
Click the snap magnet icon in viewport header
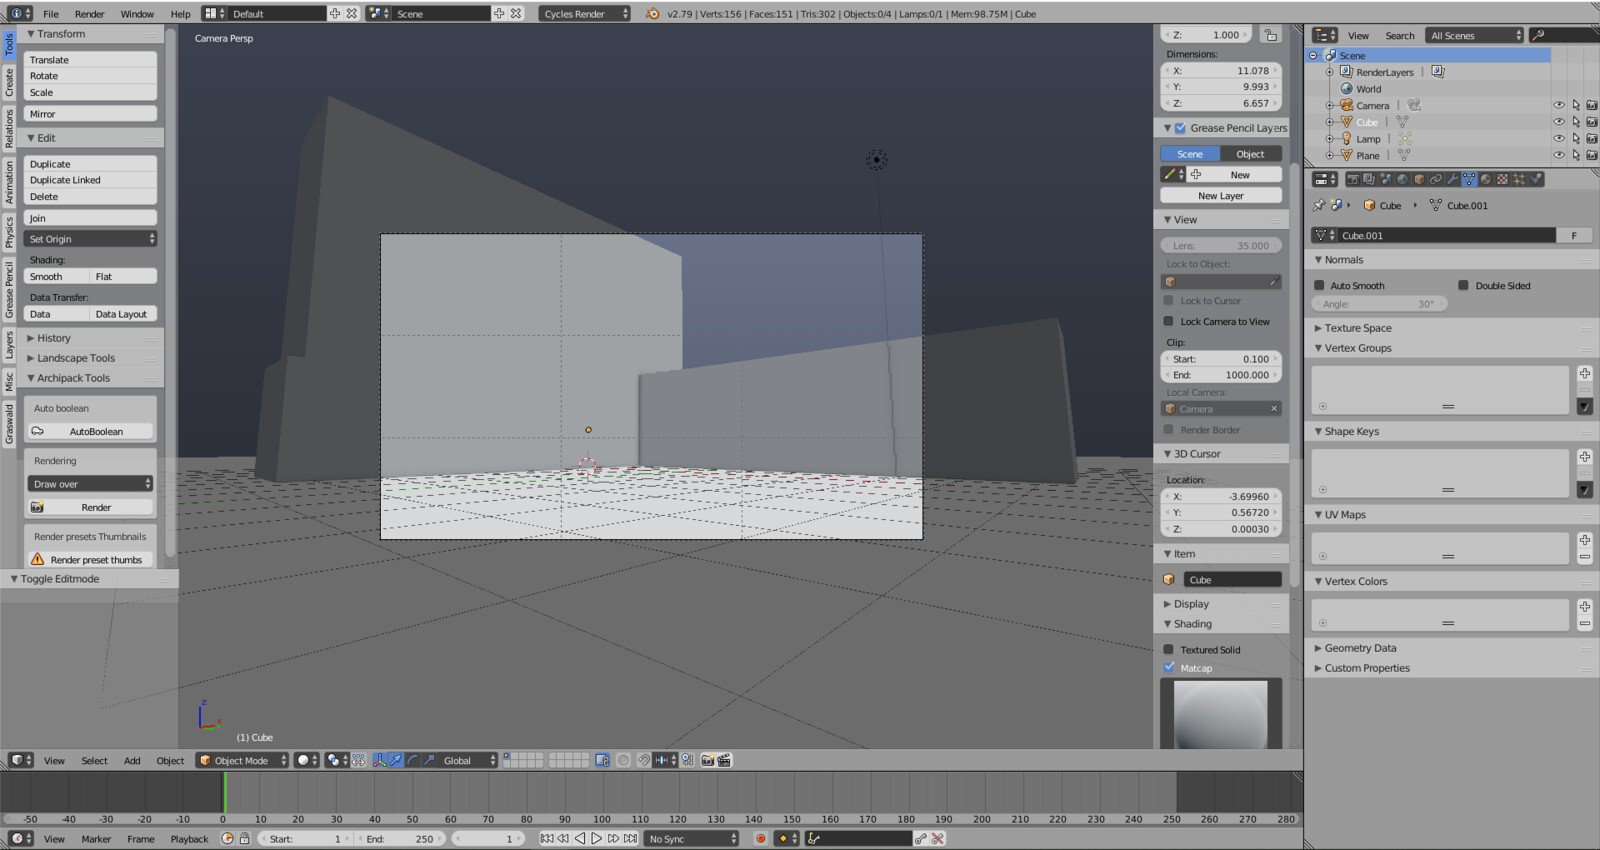pos(643,760)
